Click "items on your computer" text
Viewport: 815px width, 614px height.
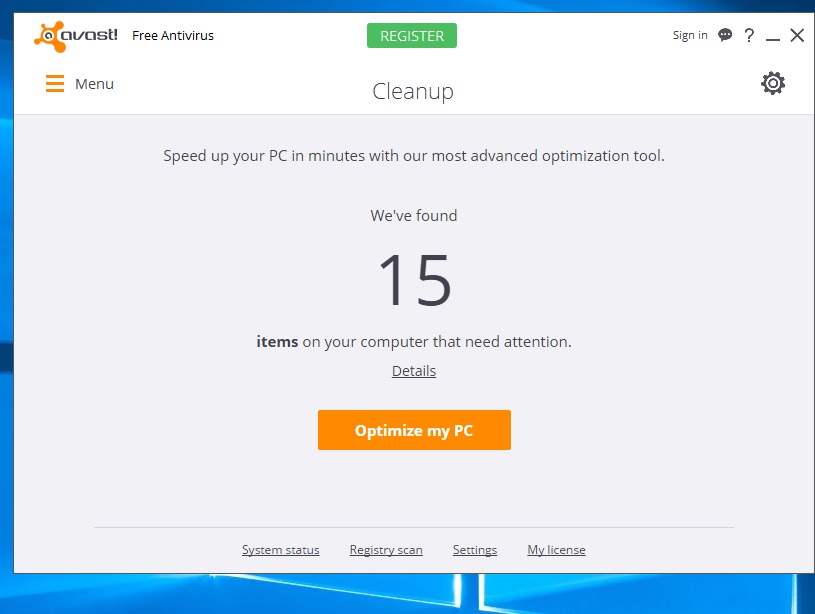point(414,342)
